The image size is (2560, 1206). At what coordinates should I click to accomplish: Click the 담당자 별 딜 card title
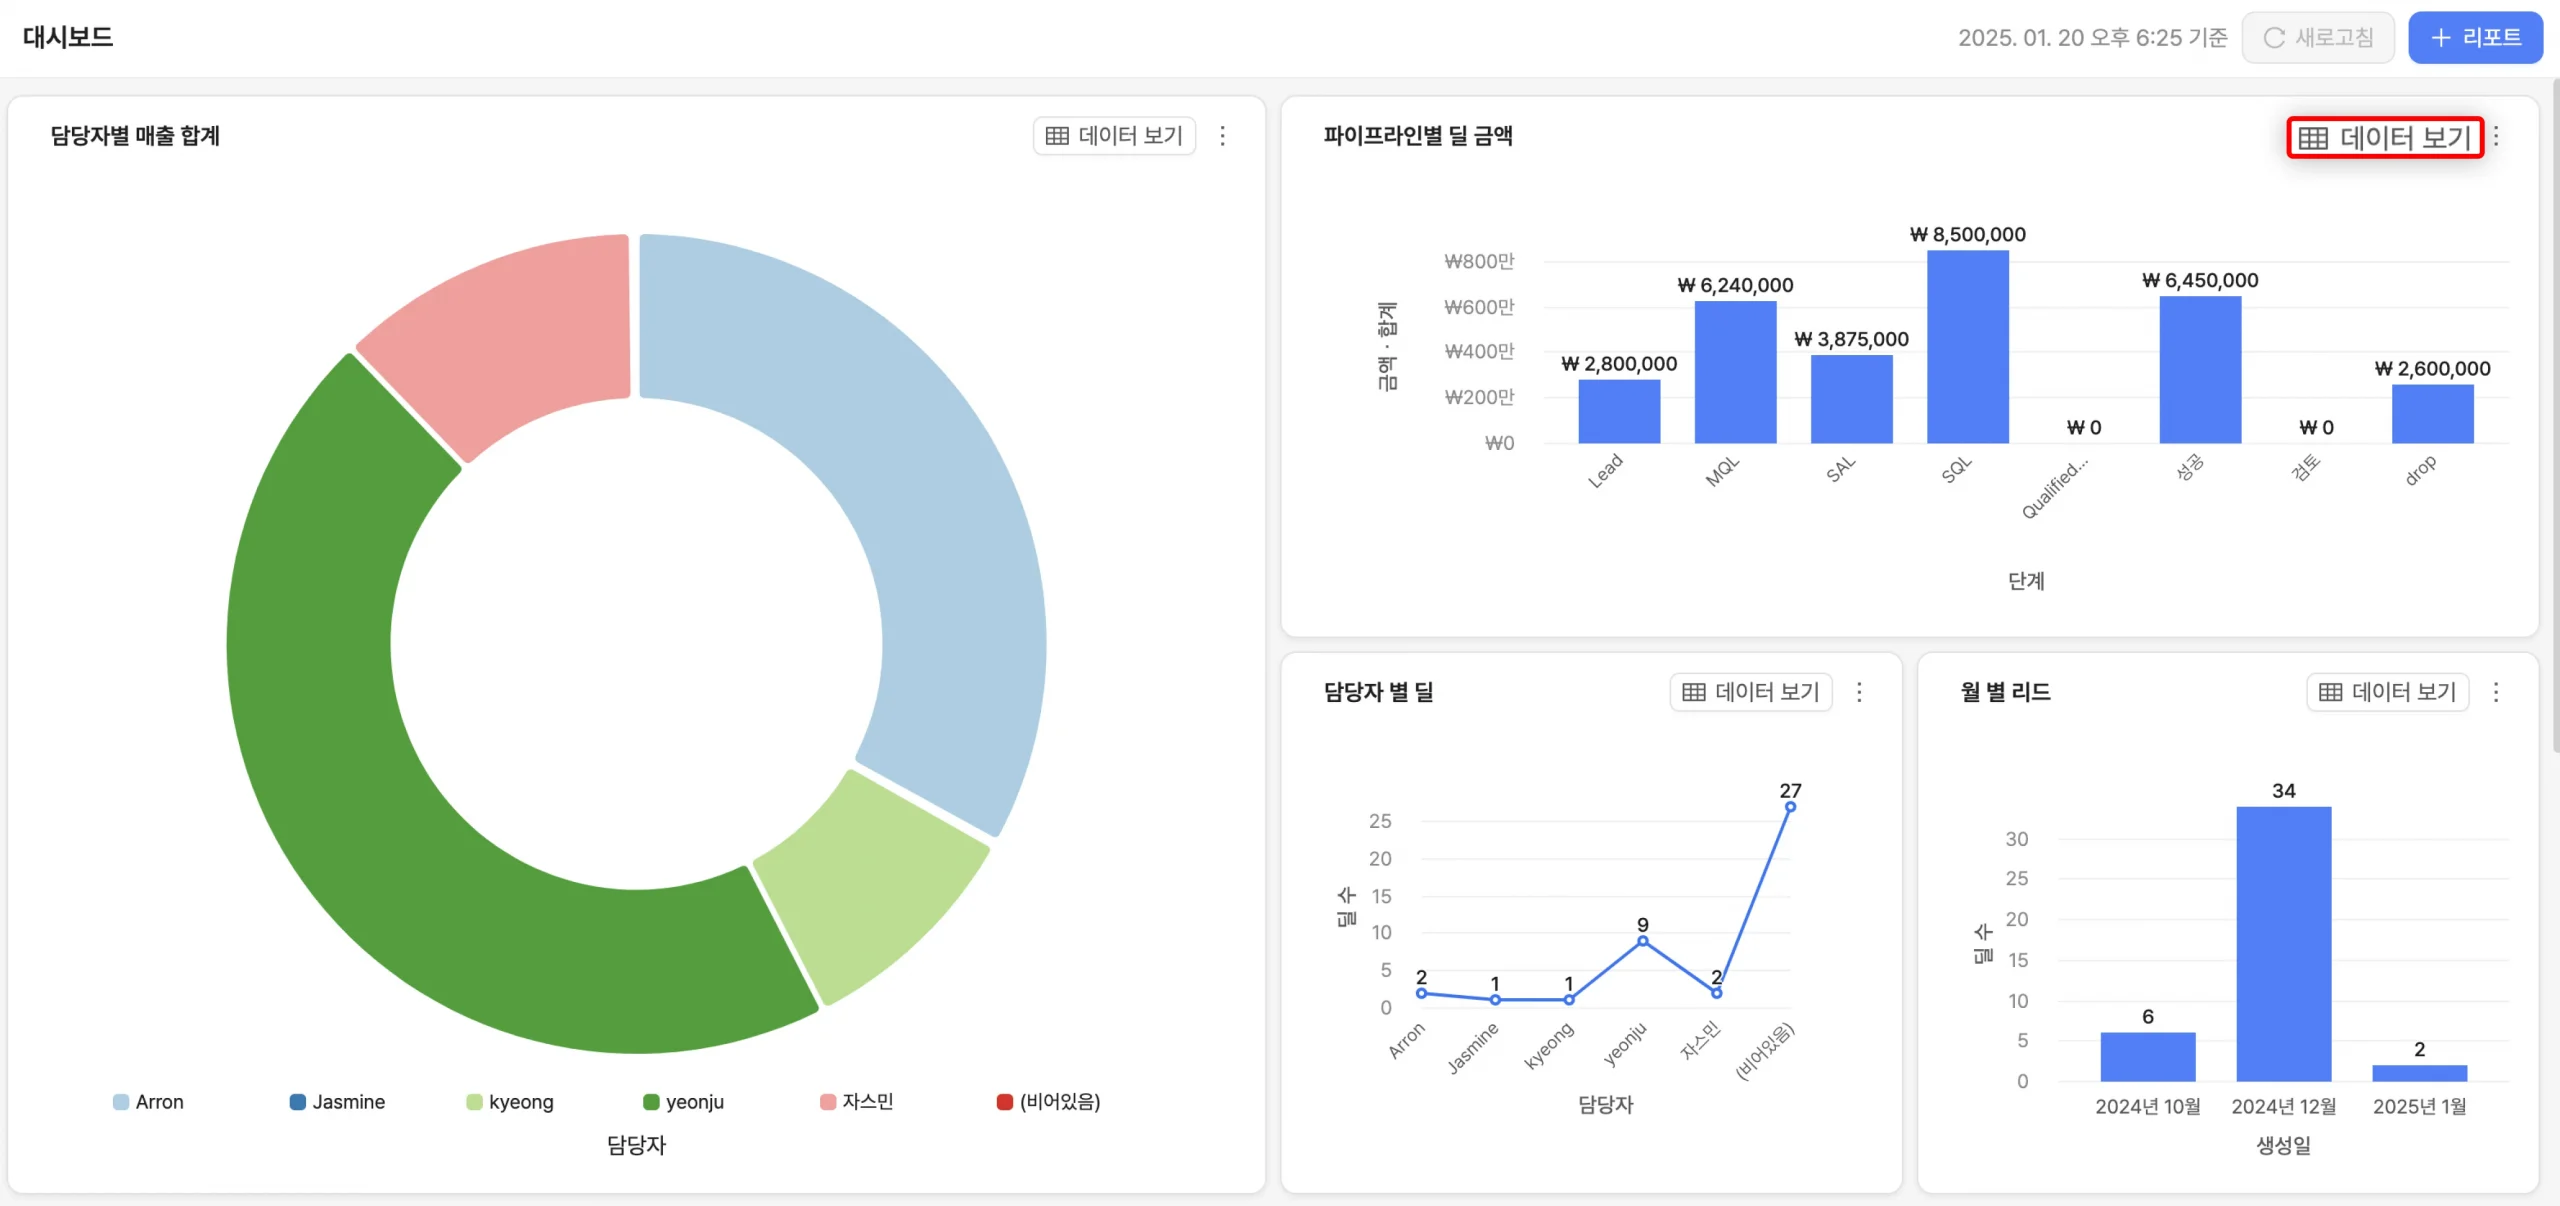[1379, 692]
